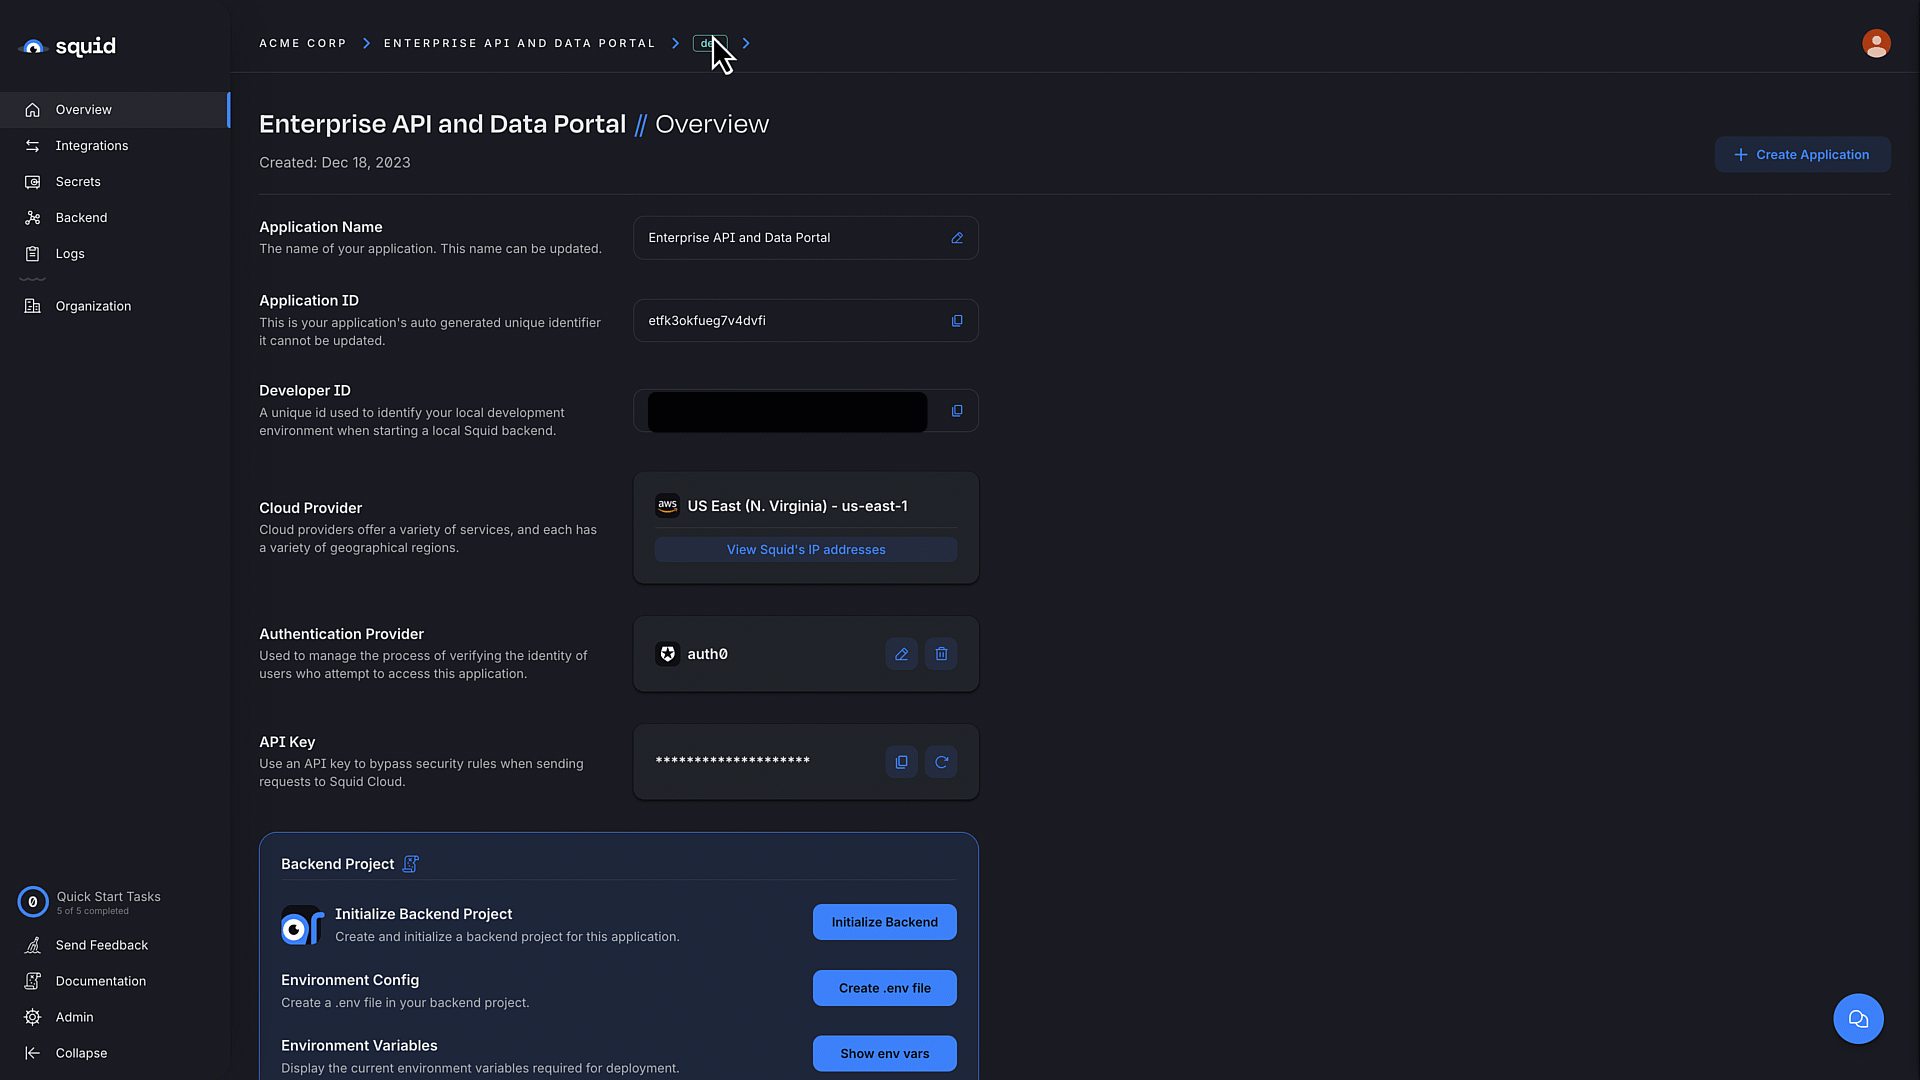Click the edit icon for Application Name

pyautogui.click(x=957, y=237)
